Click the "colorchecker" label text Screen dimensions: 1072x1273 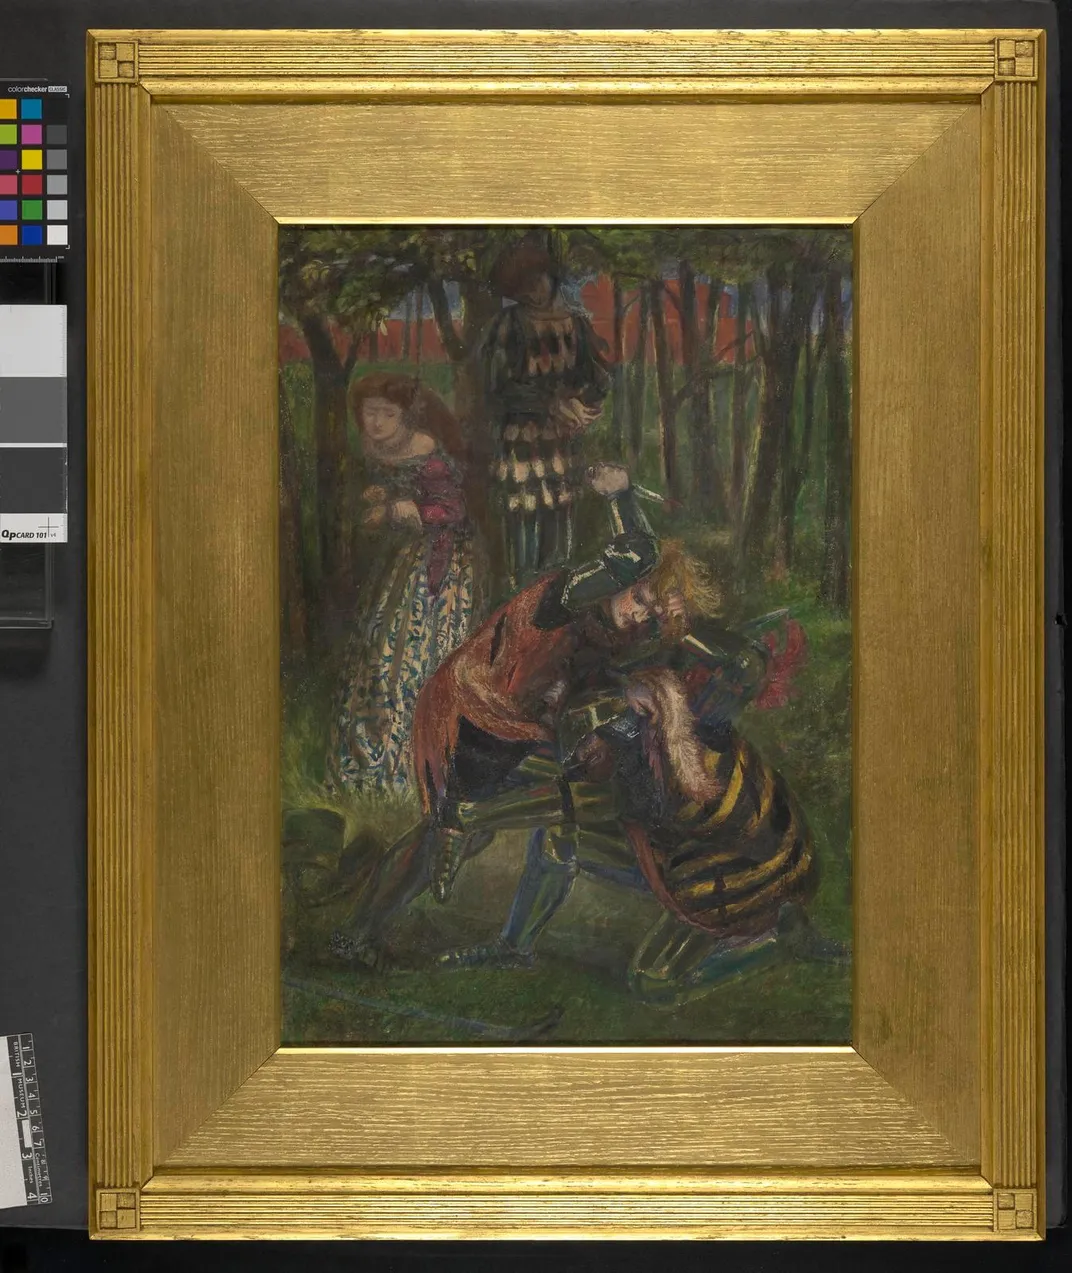pyautogui.click(x=27, y=89)
